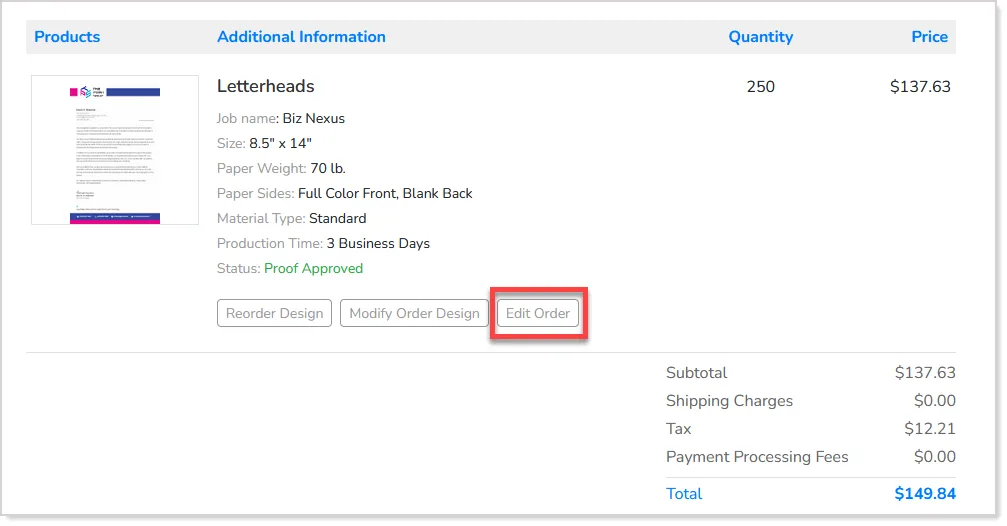Click the Payment Processing Fees label

click(x=757, y=457)
